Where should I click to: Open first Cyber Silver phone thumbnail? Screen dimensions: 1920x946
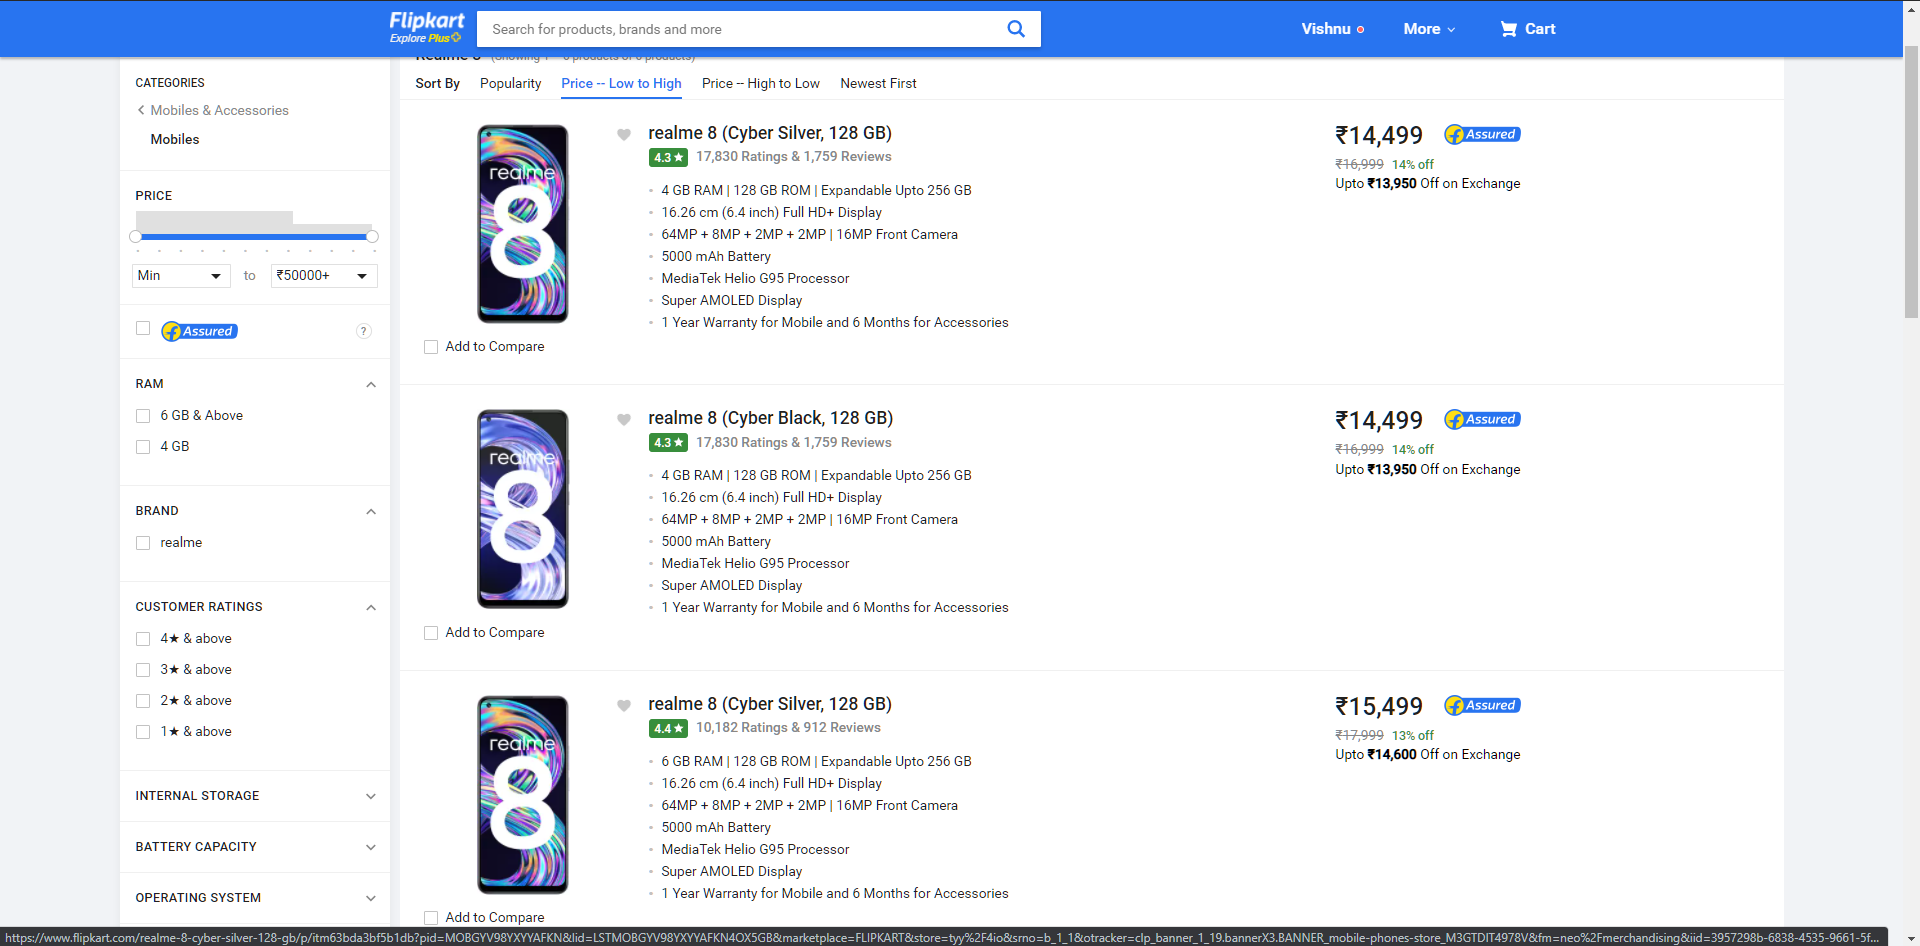pyautogui.click(x=523, y=224)
